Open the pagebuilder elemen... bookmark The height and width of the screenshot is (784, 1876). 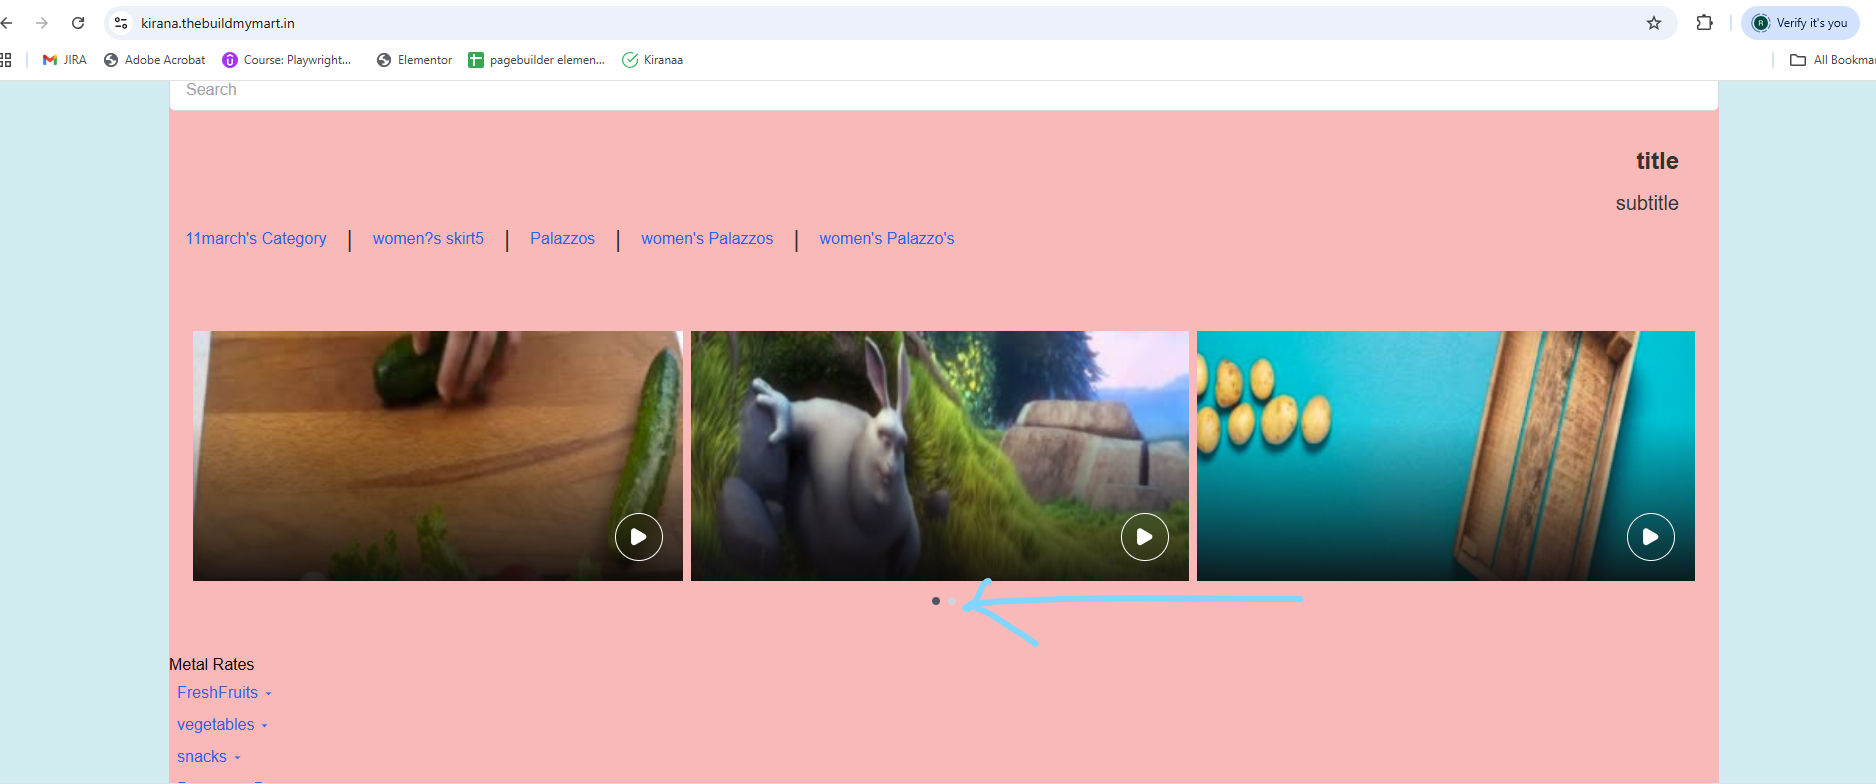(537, 60)
